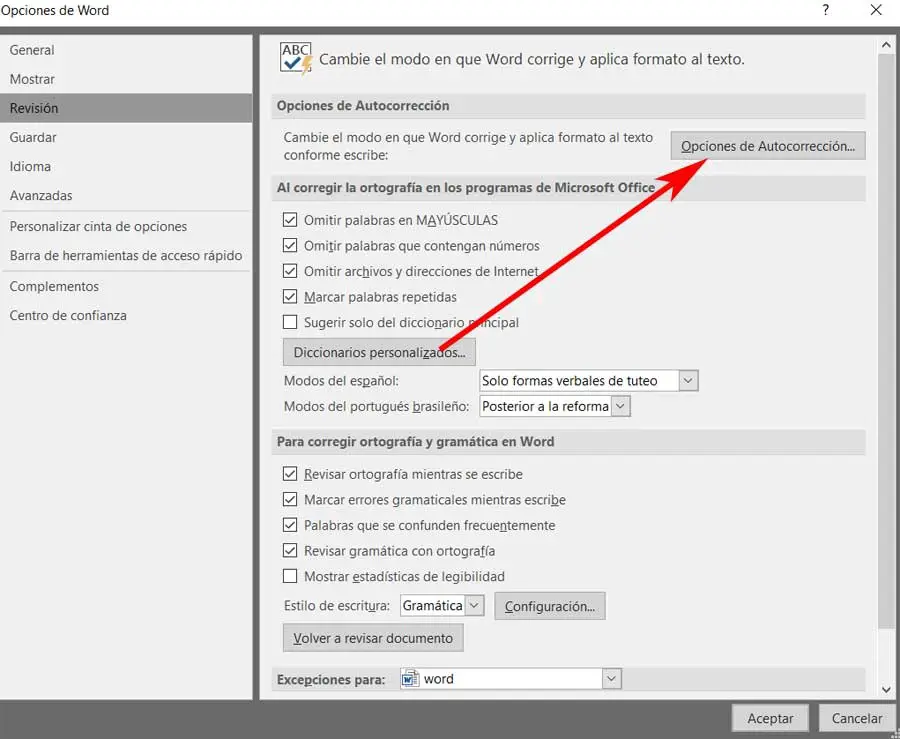Close the Opciones de Word dialog
Image resolution: width=900 pixels, height=739 pixels.
(x=876, y=10)
